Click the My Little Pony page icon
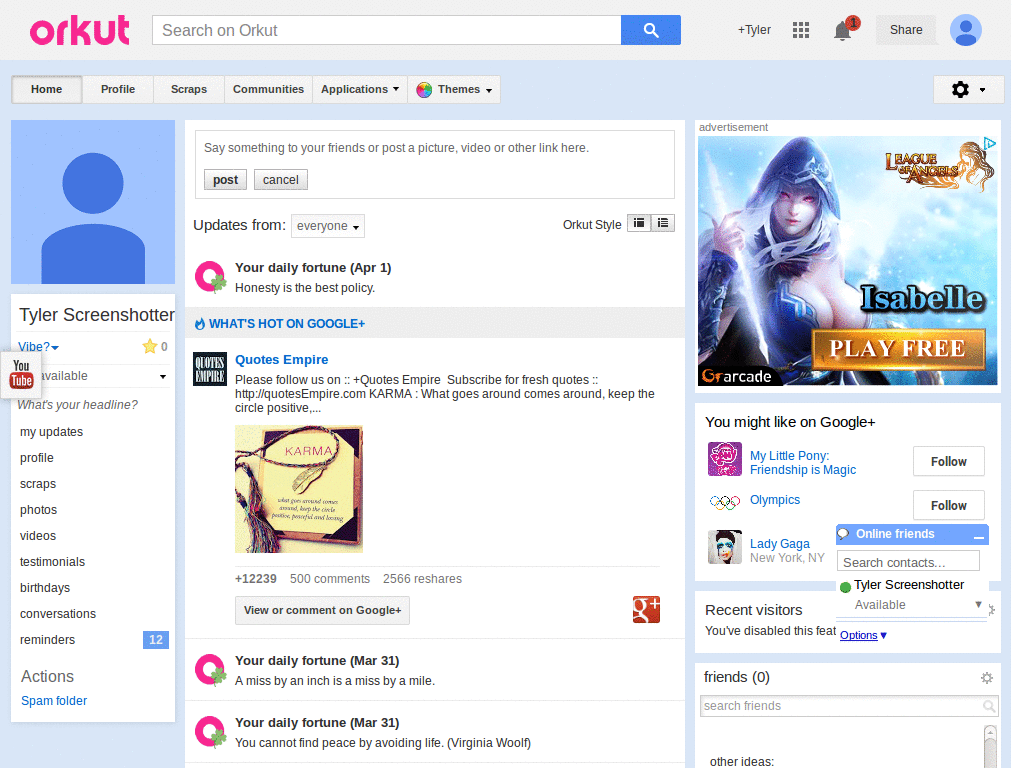 (x=724, y=459)
